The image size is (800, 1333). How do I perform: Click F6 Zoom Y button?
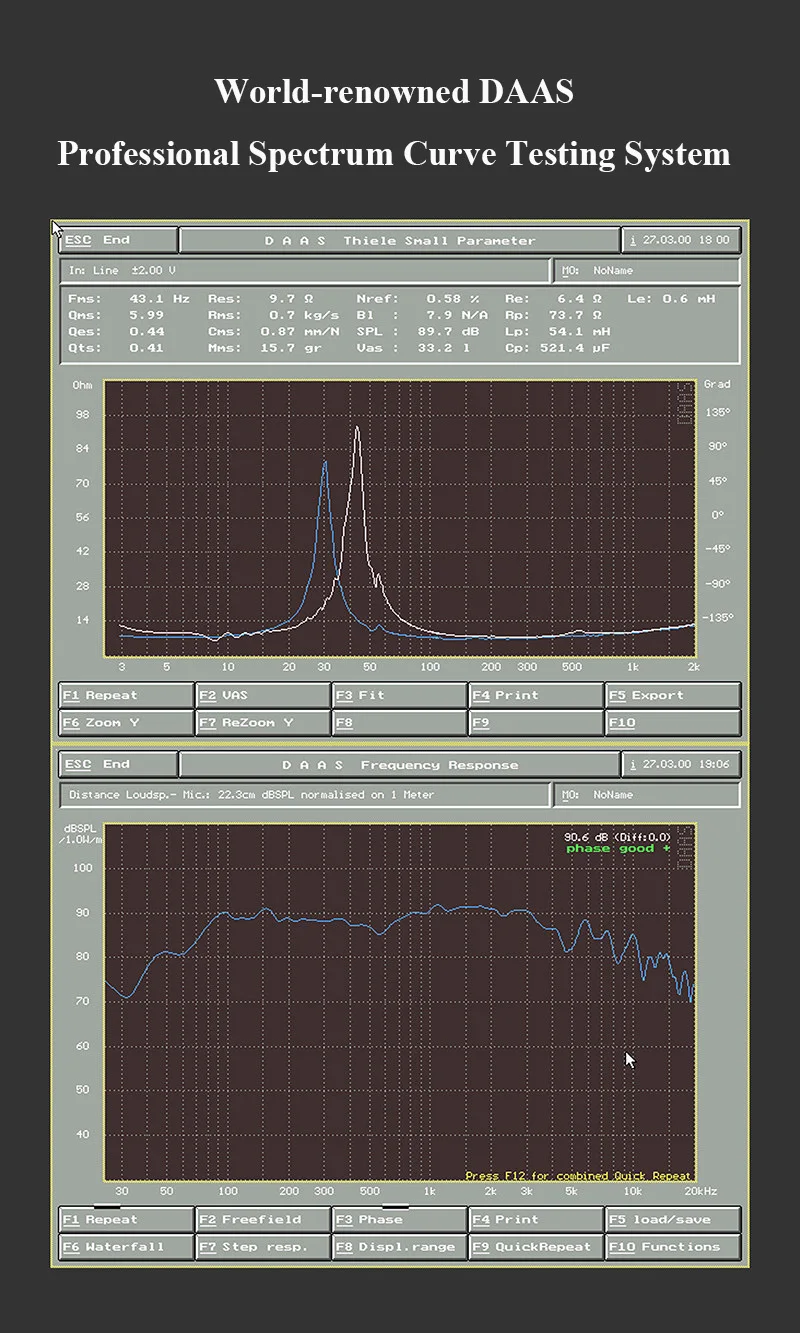click(126, 722)
